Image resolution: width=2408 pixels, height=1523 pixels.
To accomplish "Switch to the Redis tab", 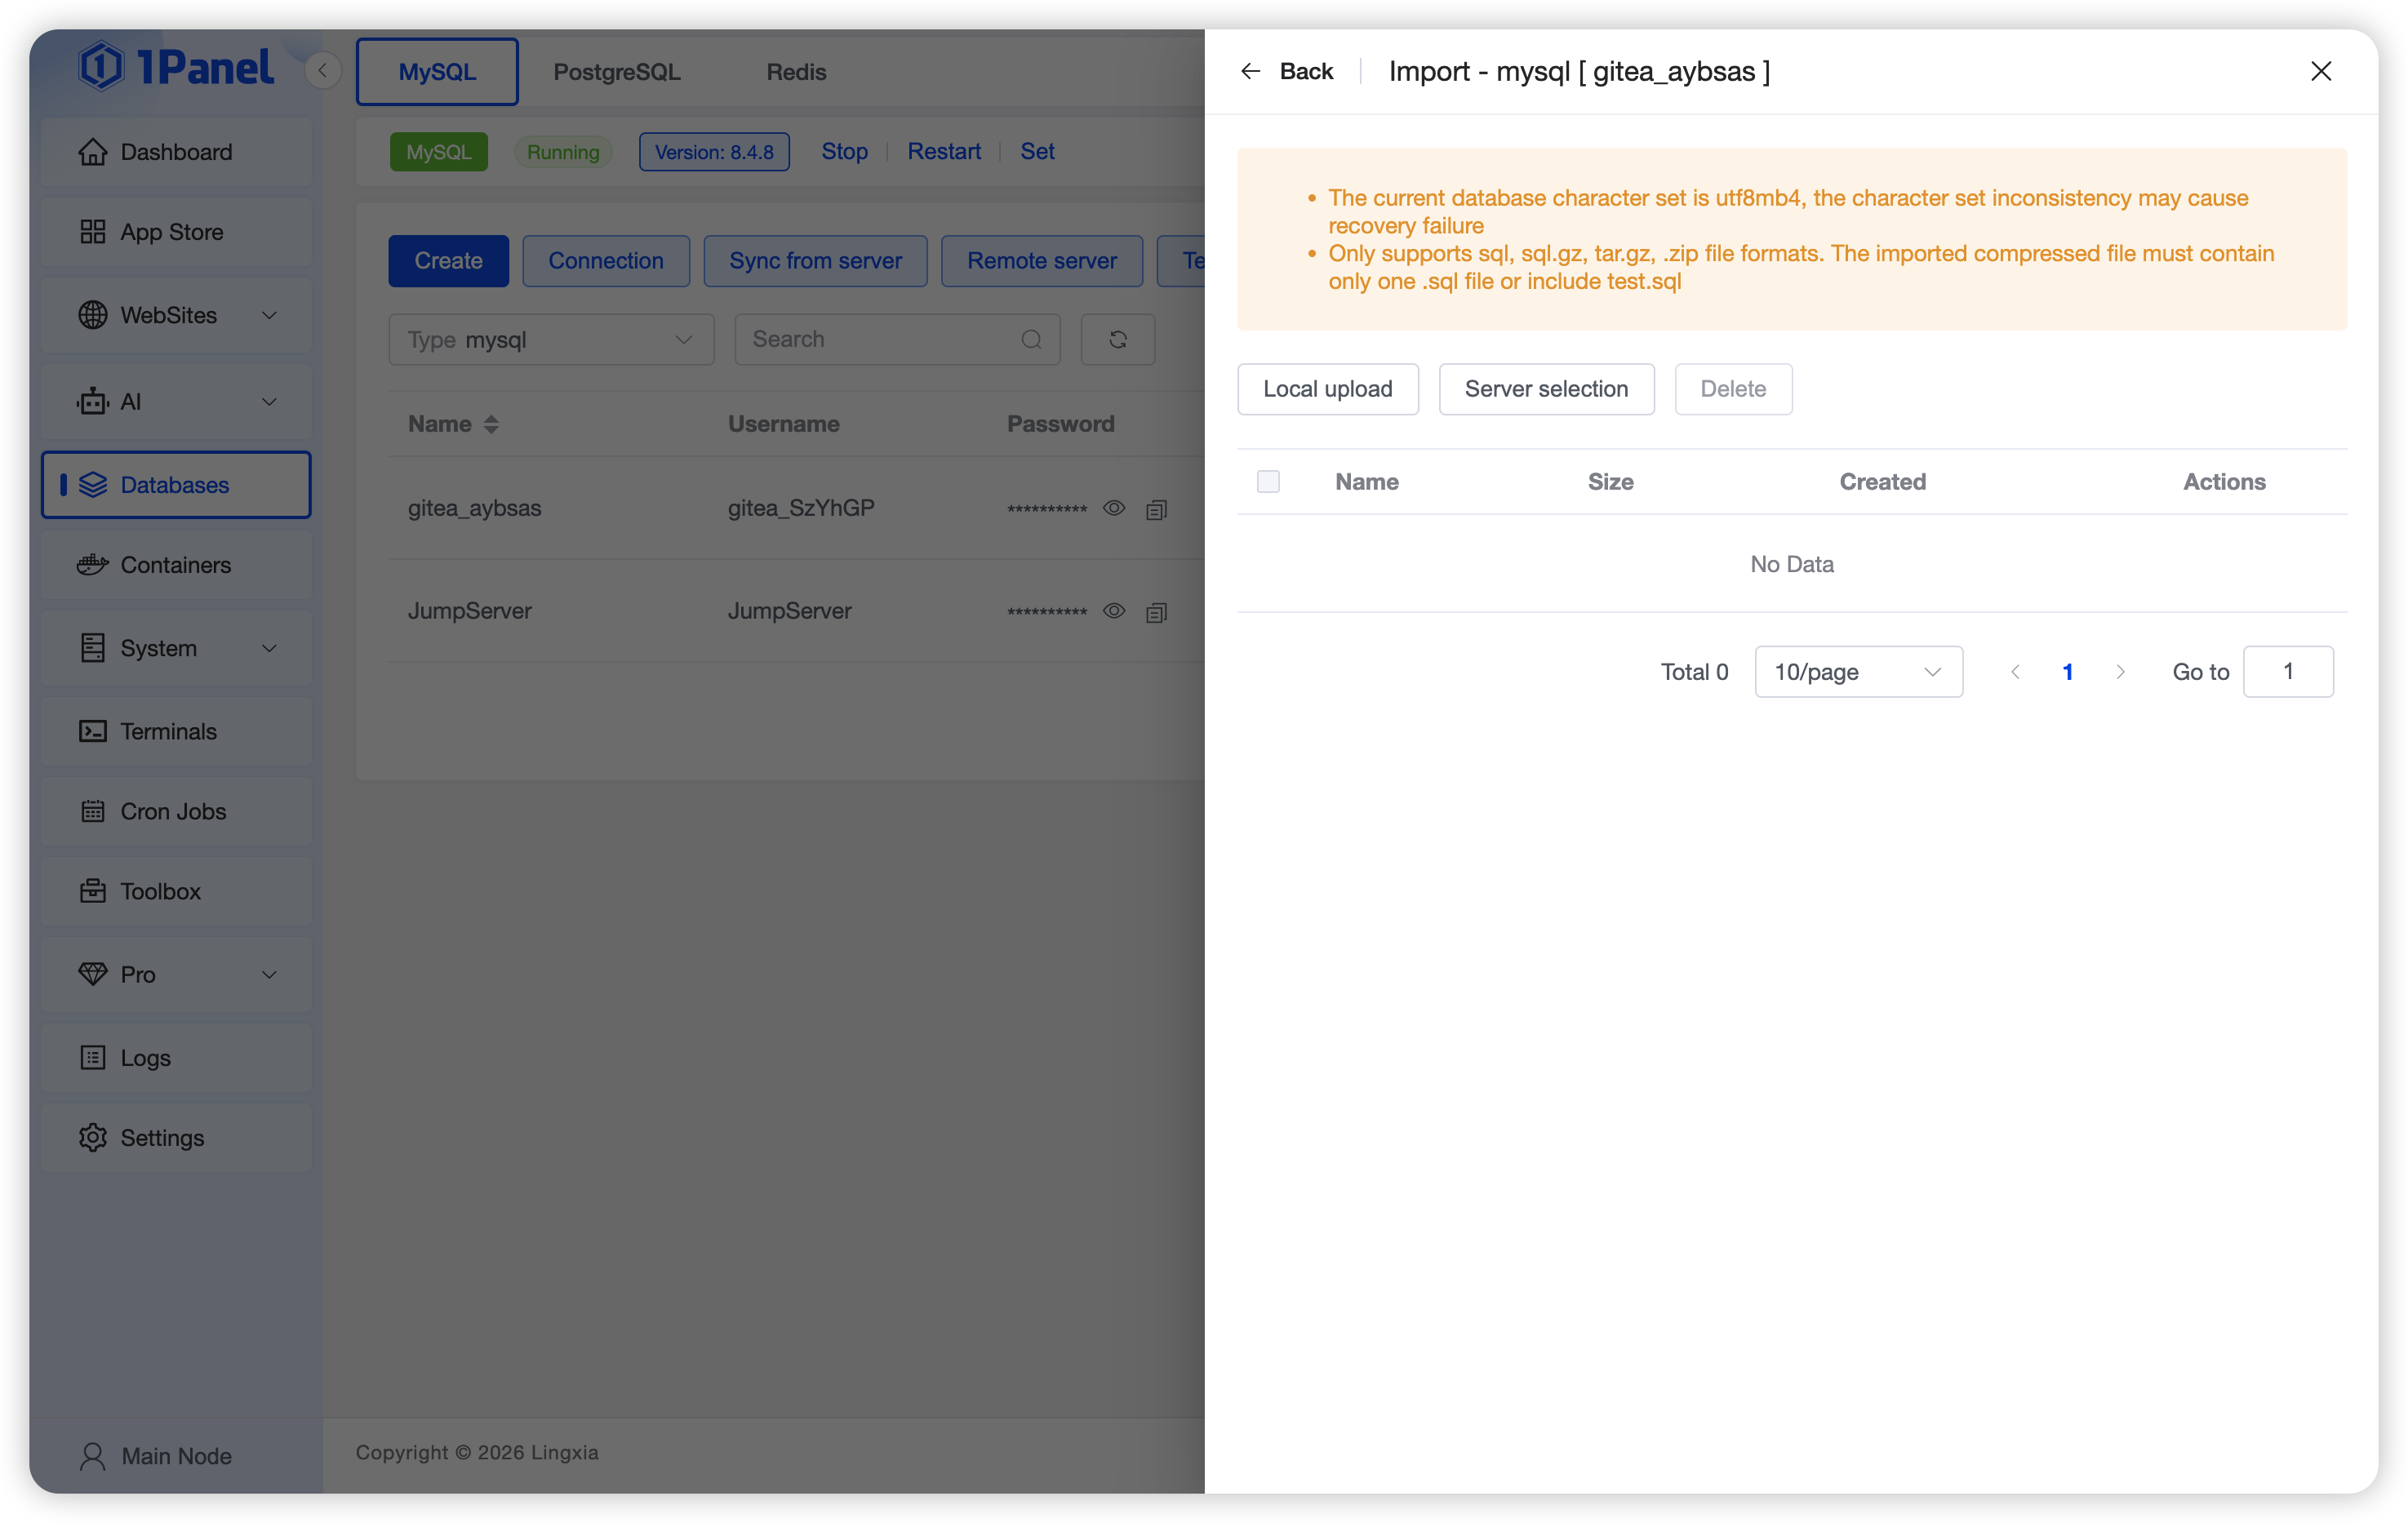I will [796, 72].
